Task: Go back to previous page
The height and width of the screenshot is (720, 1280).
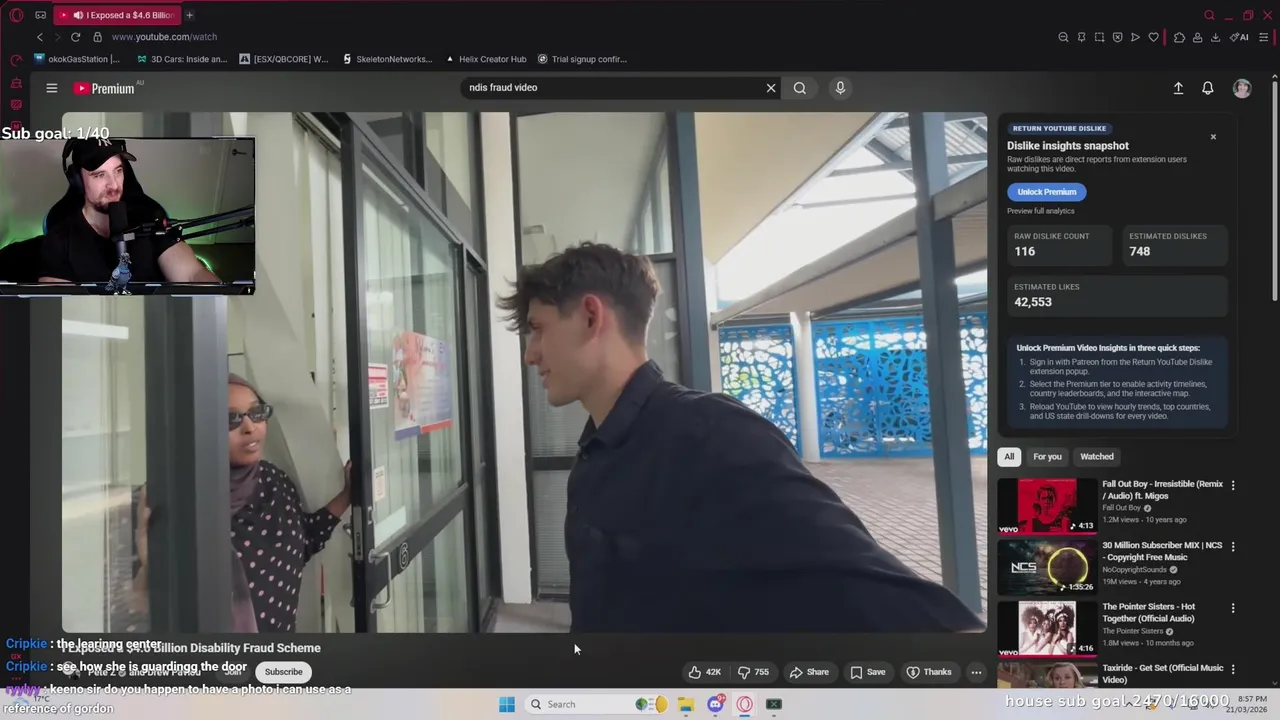Action: click(40, 37)
